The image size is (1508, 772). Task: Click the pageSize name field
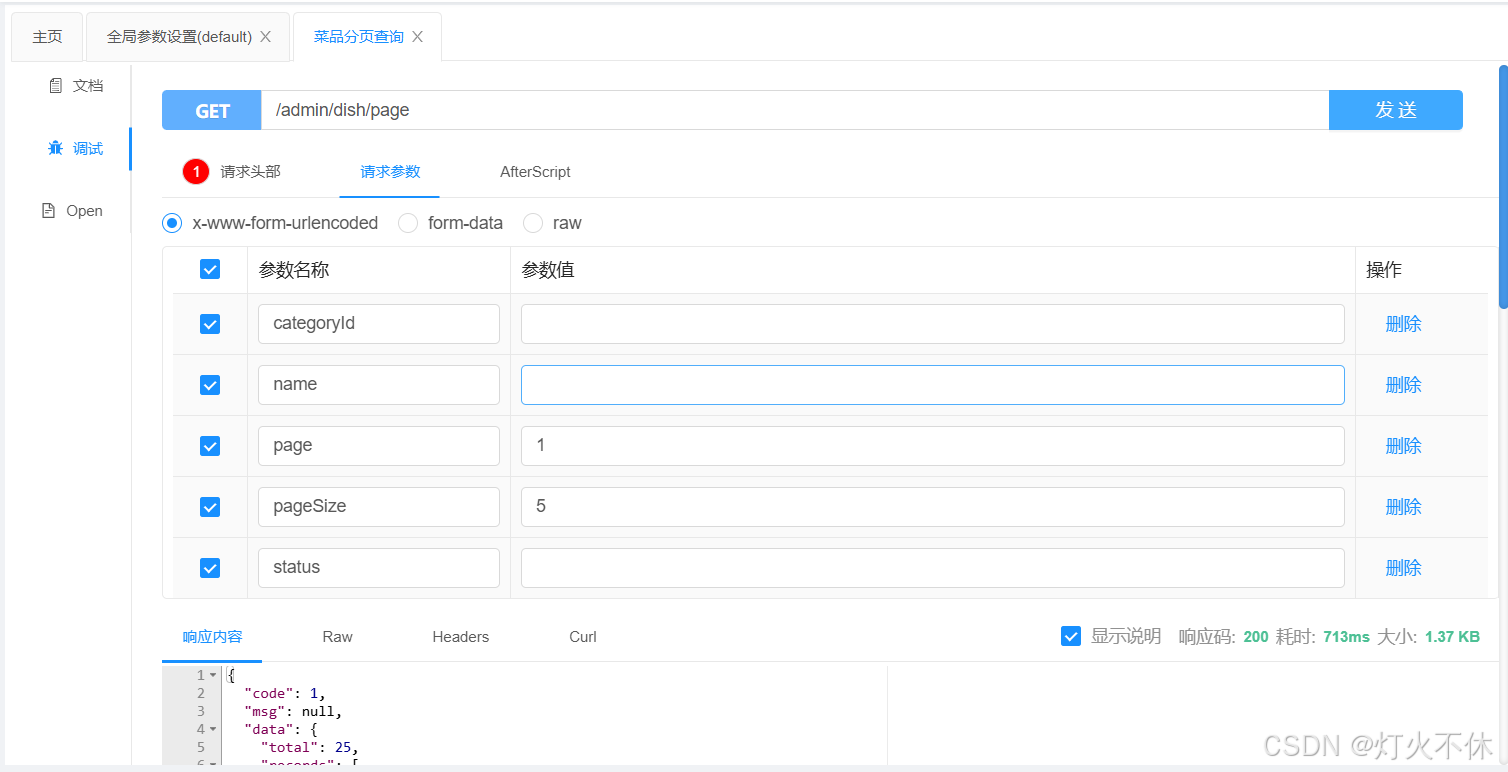point(379,507)
